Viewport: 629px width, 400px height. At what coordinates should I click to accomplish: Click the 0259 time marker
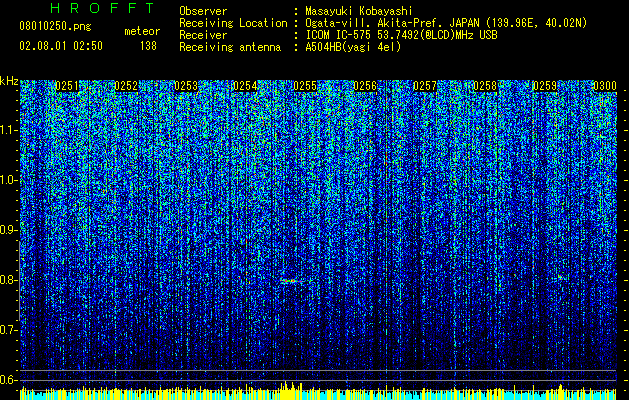click(545, 86)
